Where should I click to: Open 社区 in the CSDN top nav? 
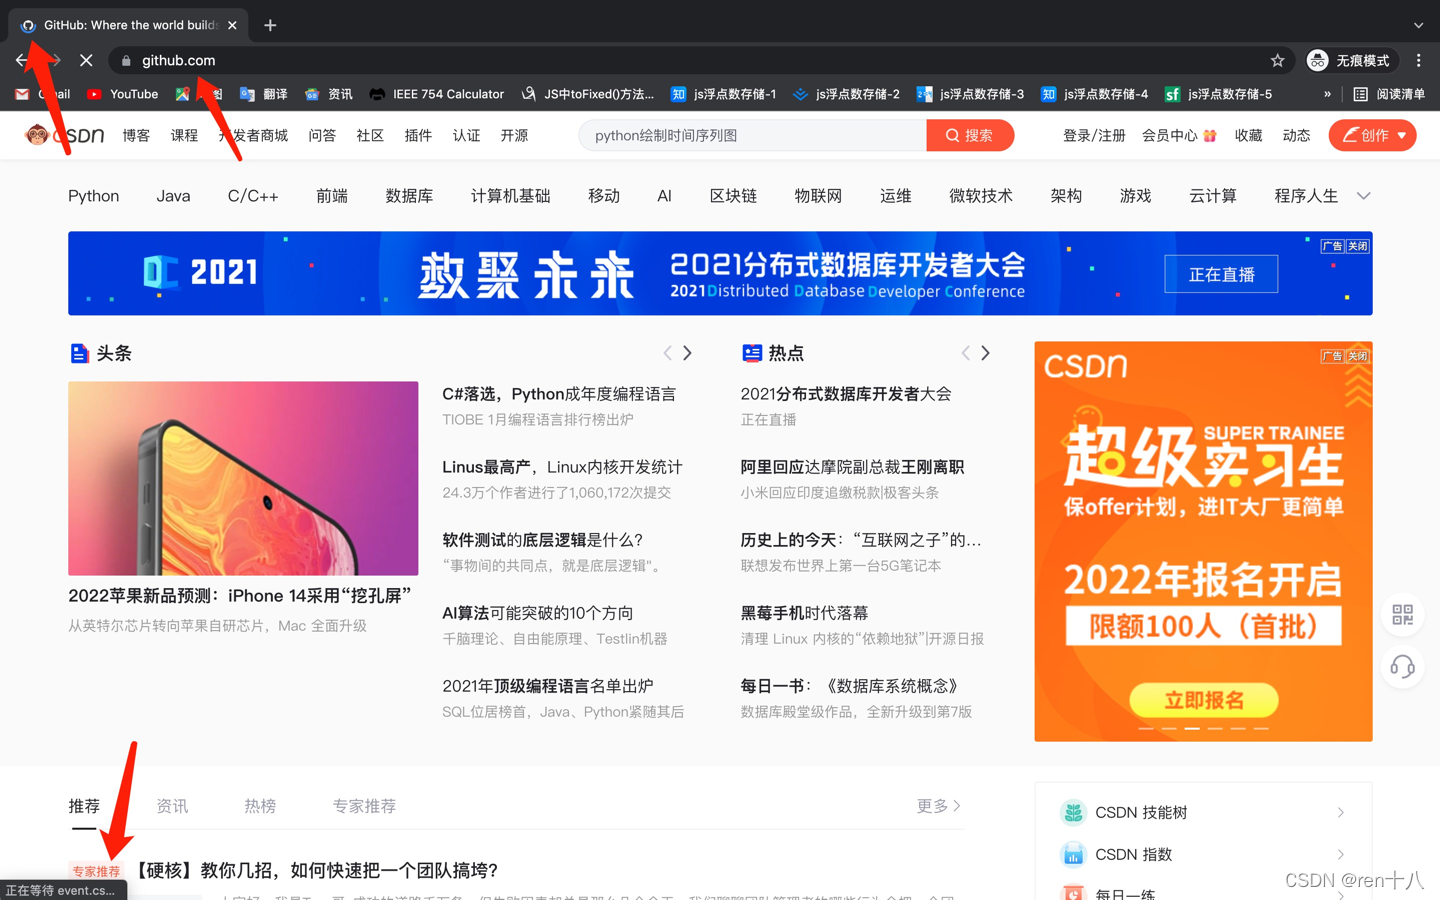coord(370,135)
